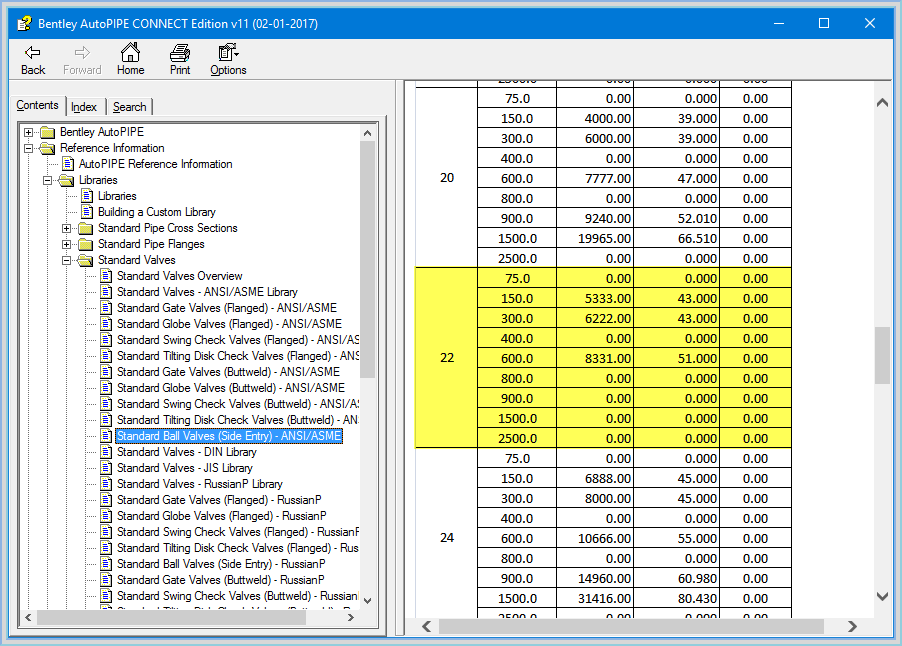Screen dimensions: 902x646
Task: Switch to the Search tab
Action: [129, 107]
